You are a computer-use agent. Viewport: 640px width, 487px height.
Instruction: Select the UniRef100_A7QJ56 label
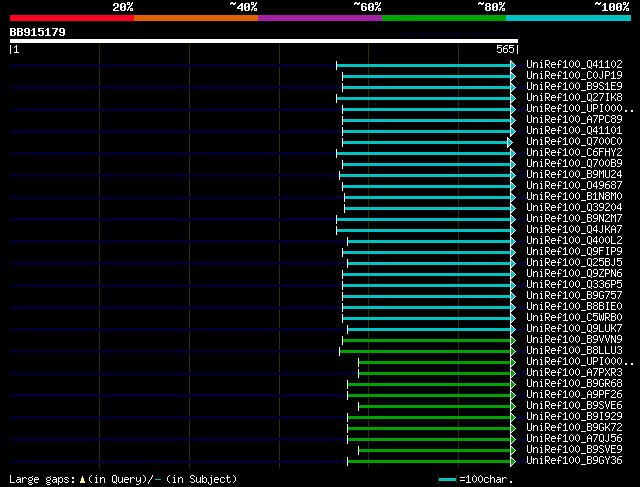(574, 439)
